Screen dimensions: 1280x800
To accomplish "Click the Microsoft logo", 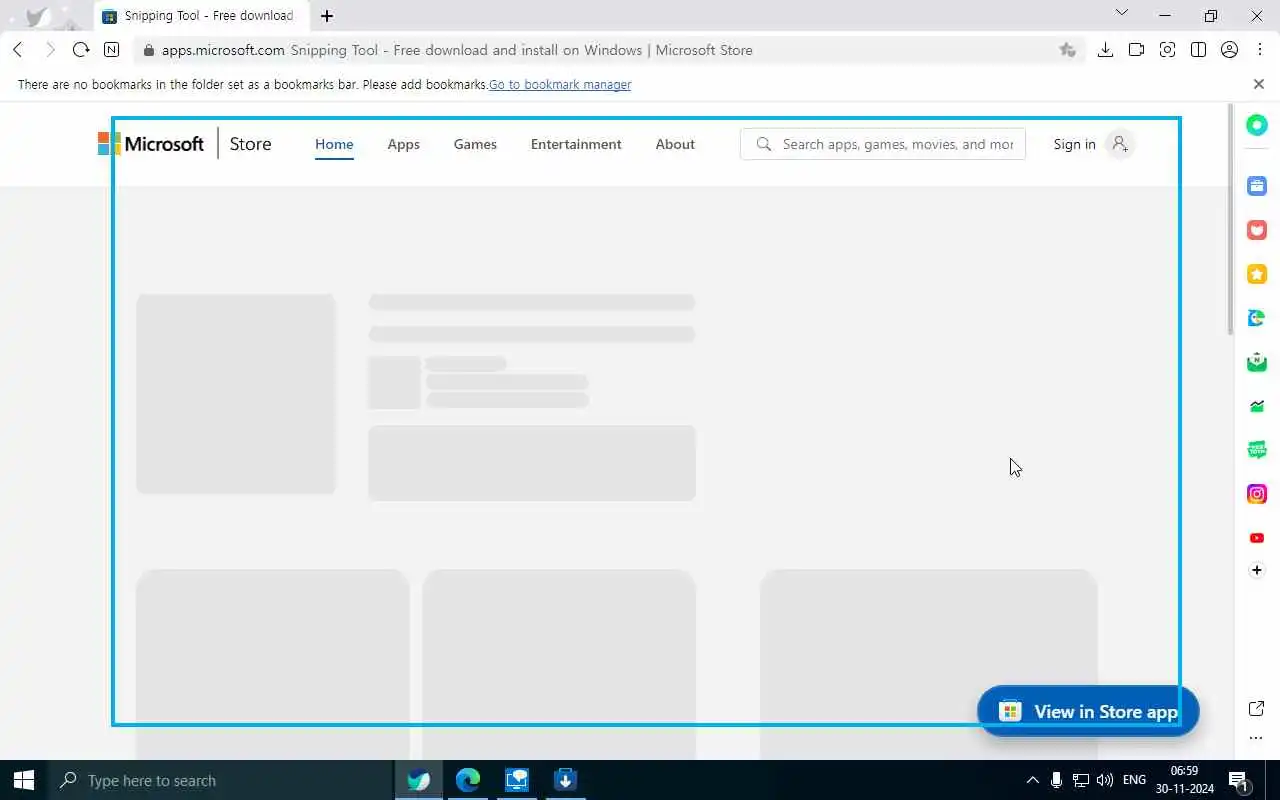I will coord(151,144).
